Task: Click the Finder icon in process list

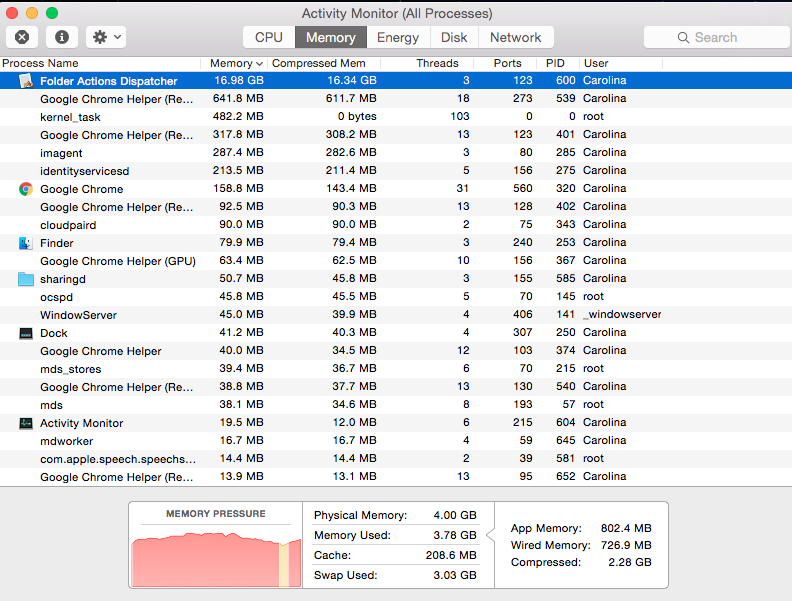Action: [x=26, y=243]
